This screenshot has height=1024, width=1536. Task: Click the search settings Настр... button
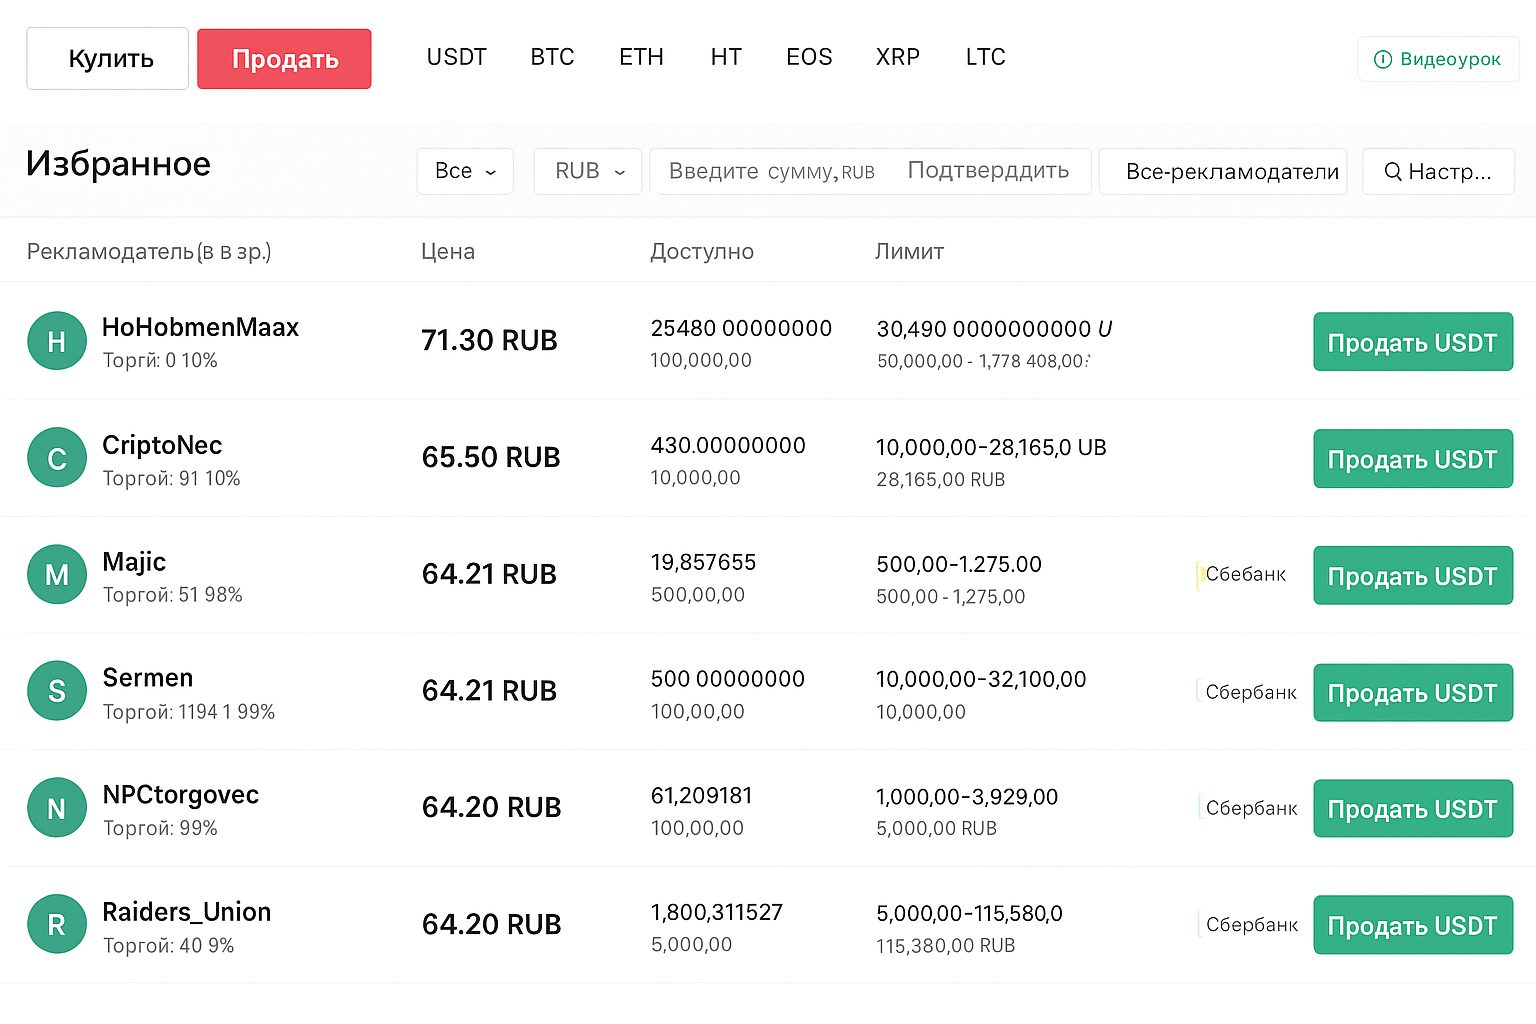point(1437,172)
